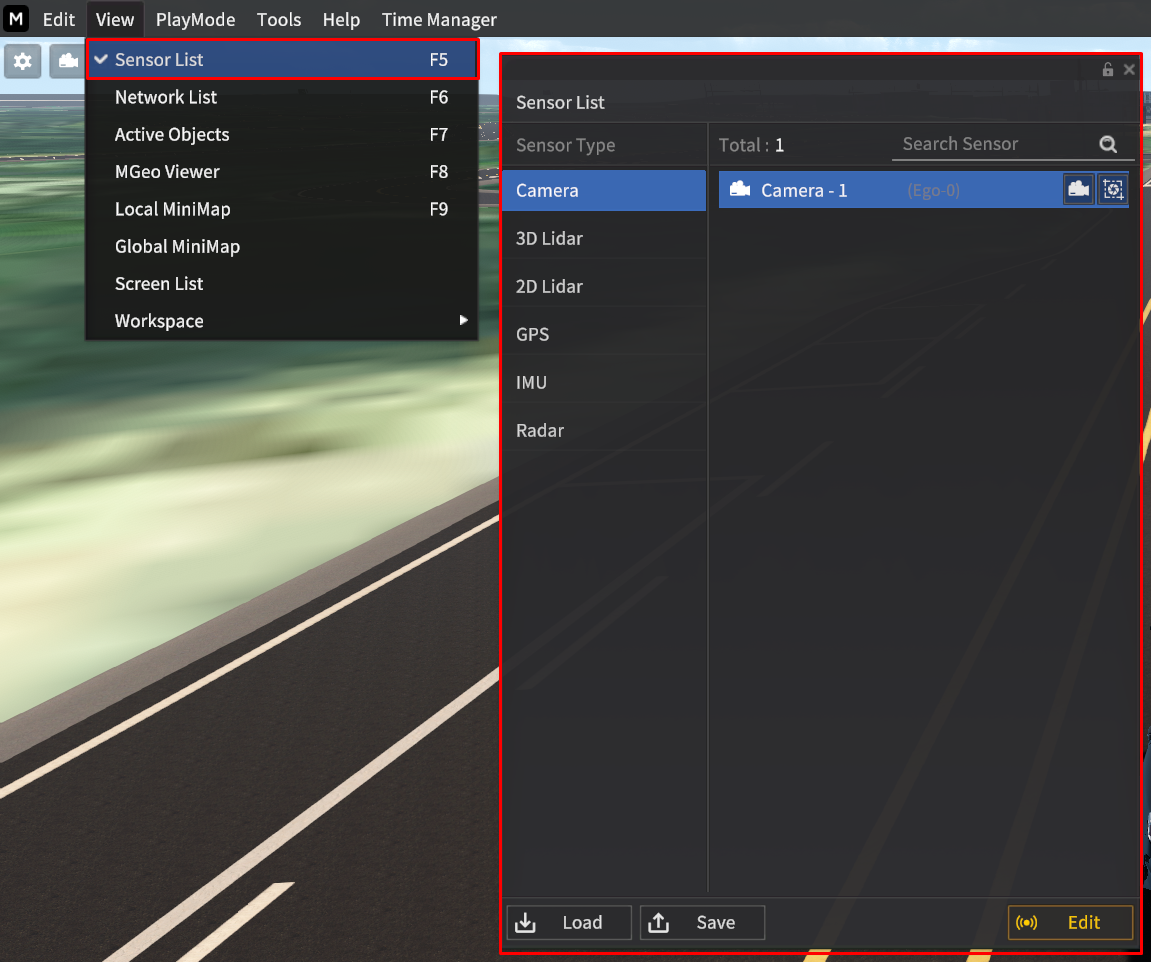Click the focus target icon on Camera - 1
The height and width of the screenshot is (962, 1151).
coord(1112,190)
